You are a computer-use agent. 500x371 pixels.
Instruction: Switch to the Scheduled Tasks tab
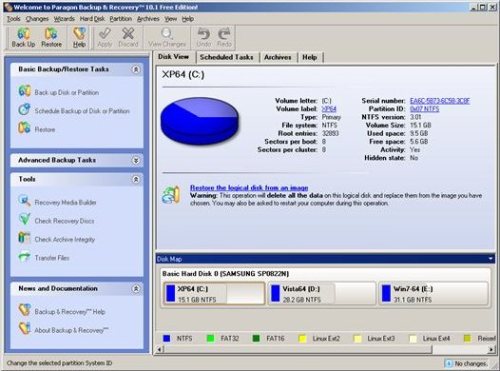pos(226,57)
